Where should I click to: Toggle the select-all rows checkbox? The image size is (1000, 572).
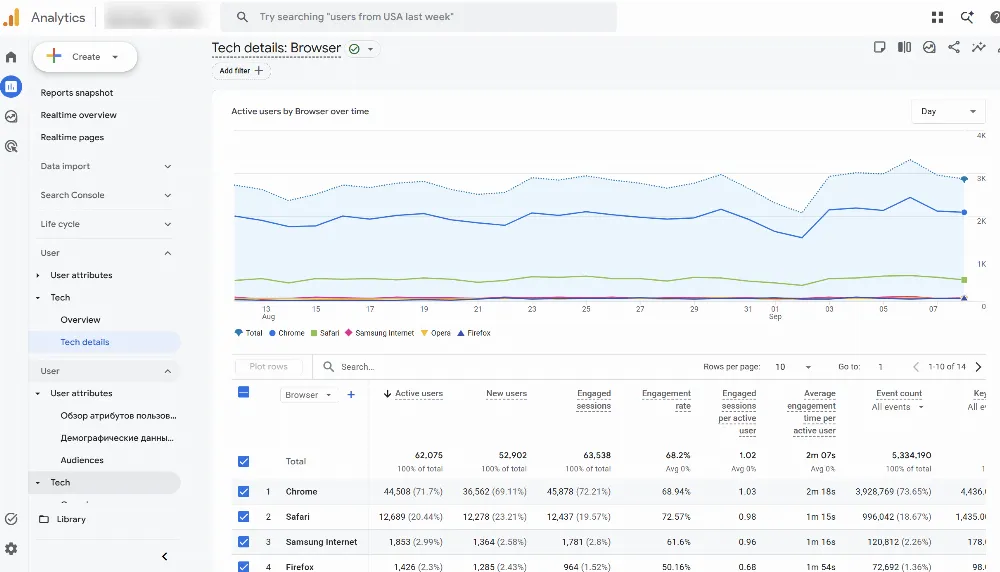[x=244, y=392]
